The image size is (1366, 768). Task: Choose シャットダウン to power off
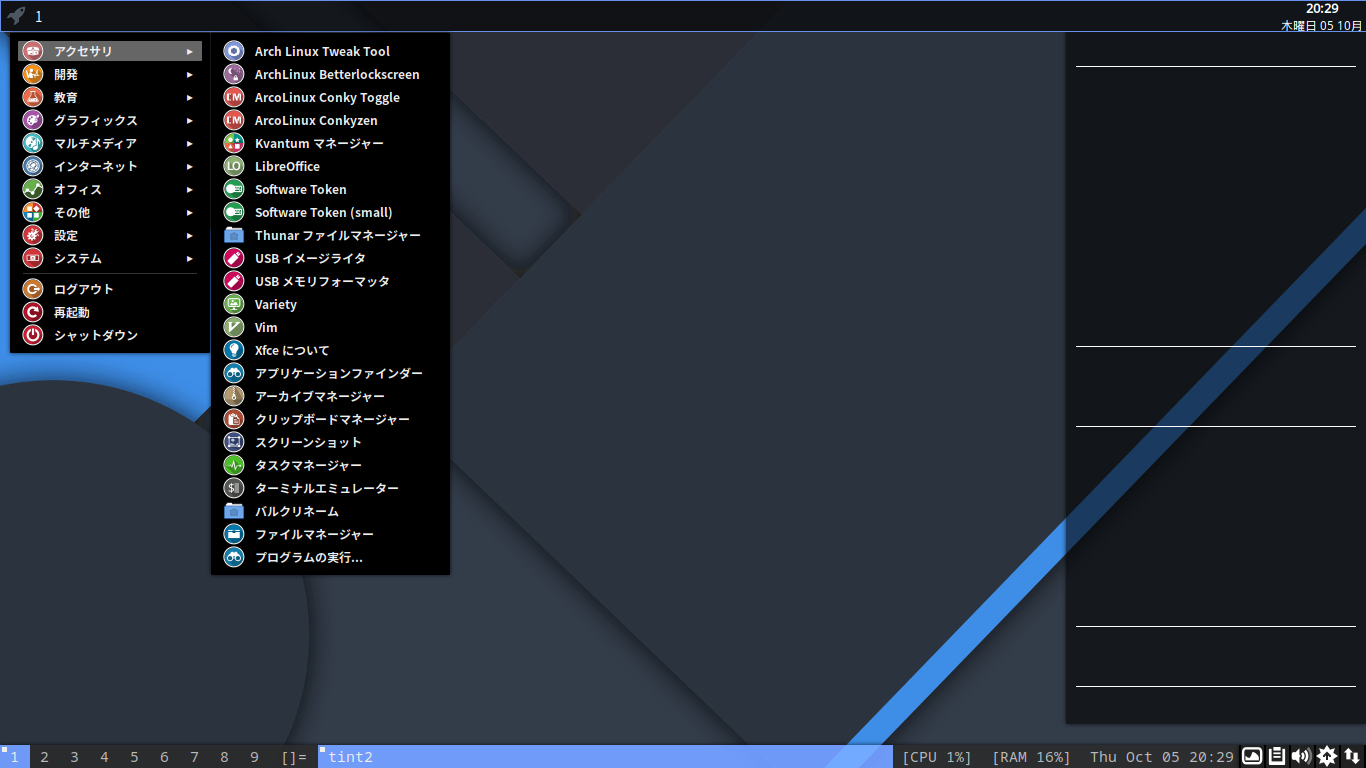pos(110,335)
